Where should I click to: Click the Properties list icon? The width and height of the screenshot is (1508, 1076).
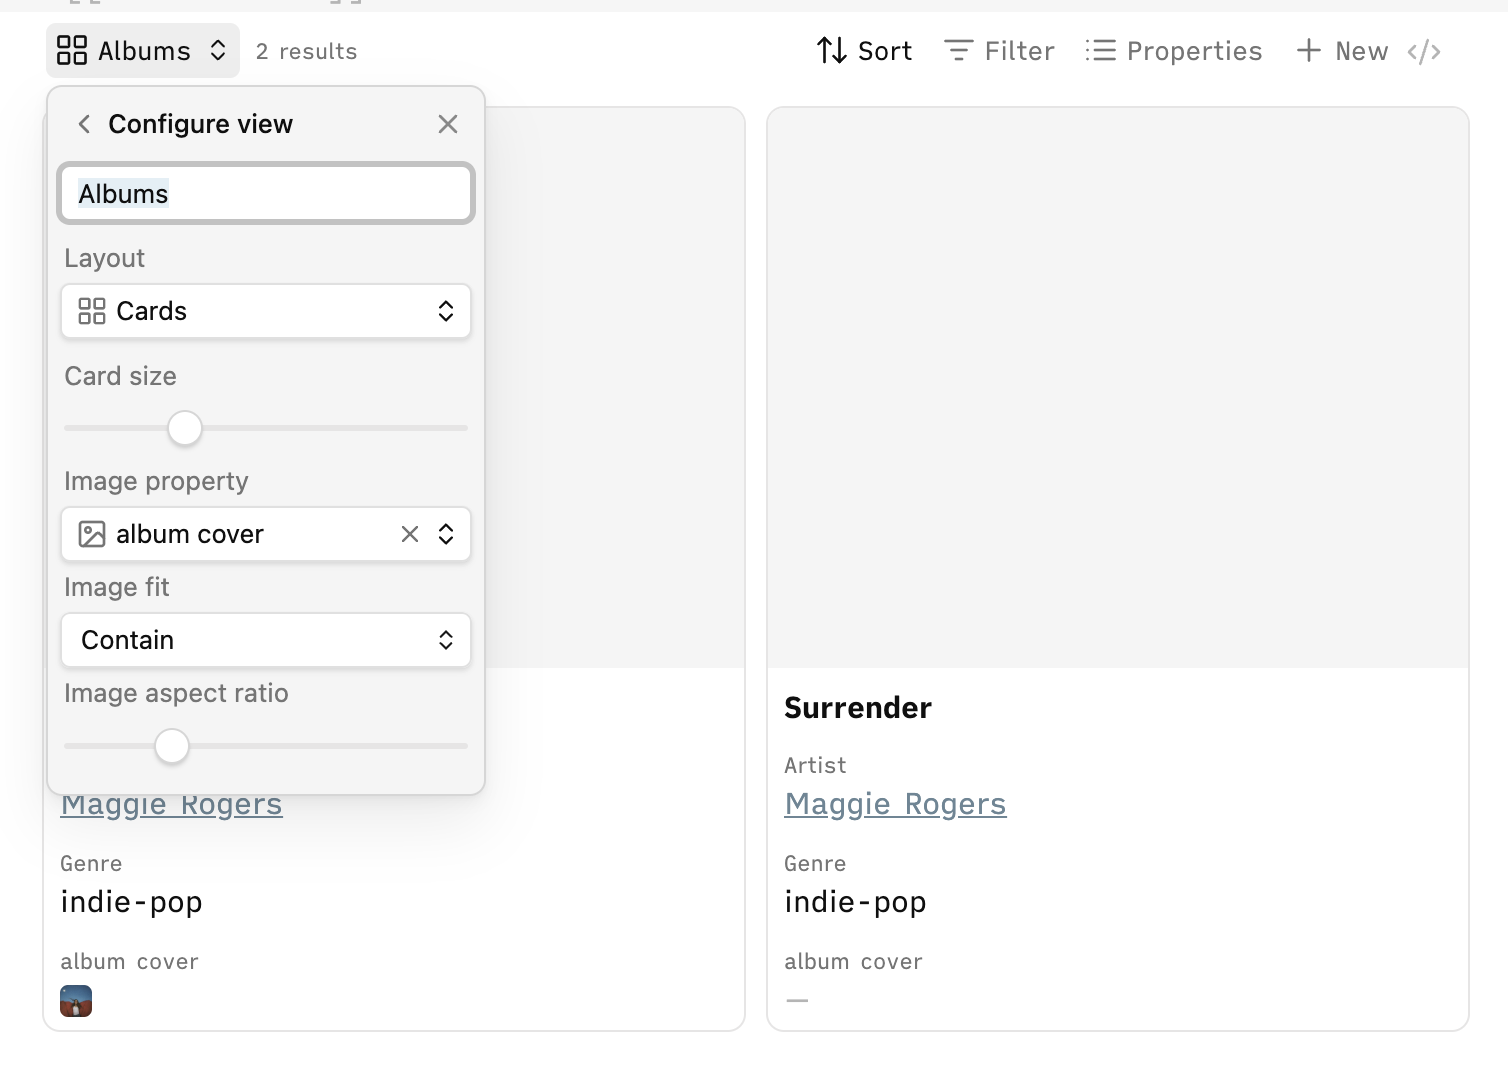[1101, 51]
